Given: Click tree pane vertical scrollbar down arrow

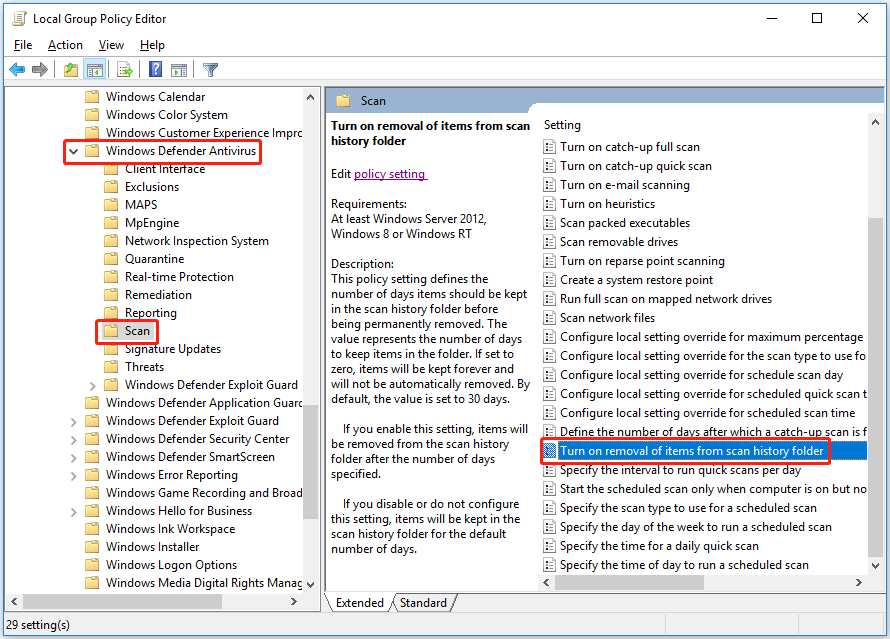Looking at the screenshot, I should (x=310, y=584).
